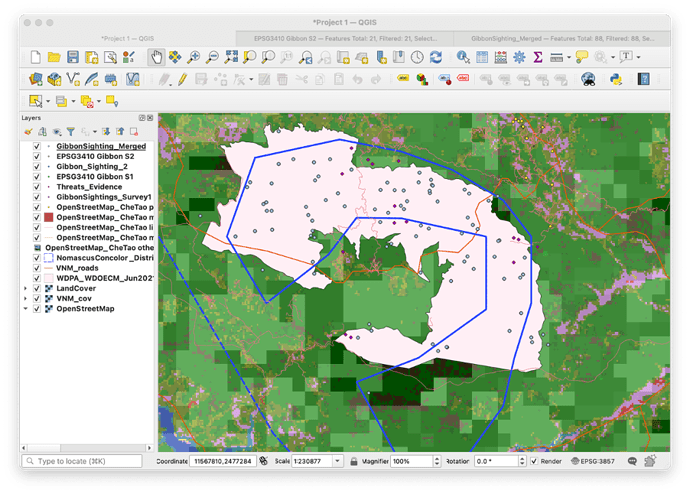Click the New Shapefile Layer icon
Screen dimensions: 690x494
(x=73, y=79)
